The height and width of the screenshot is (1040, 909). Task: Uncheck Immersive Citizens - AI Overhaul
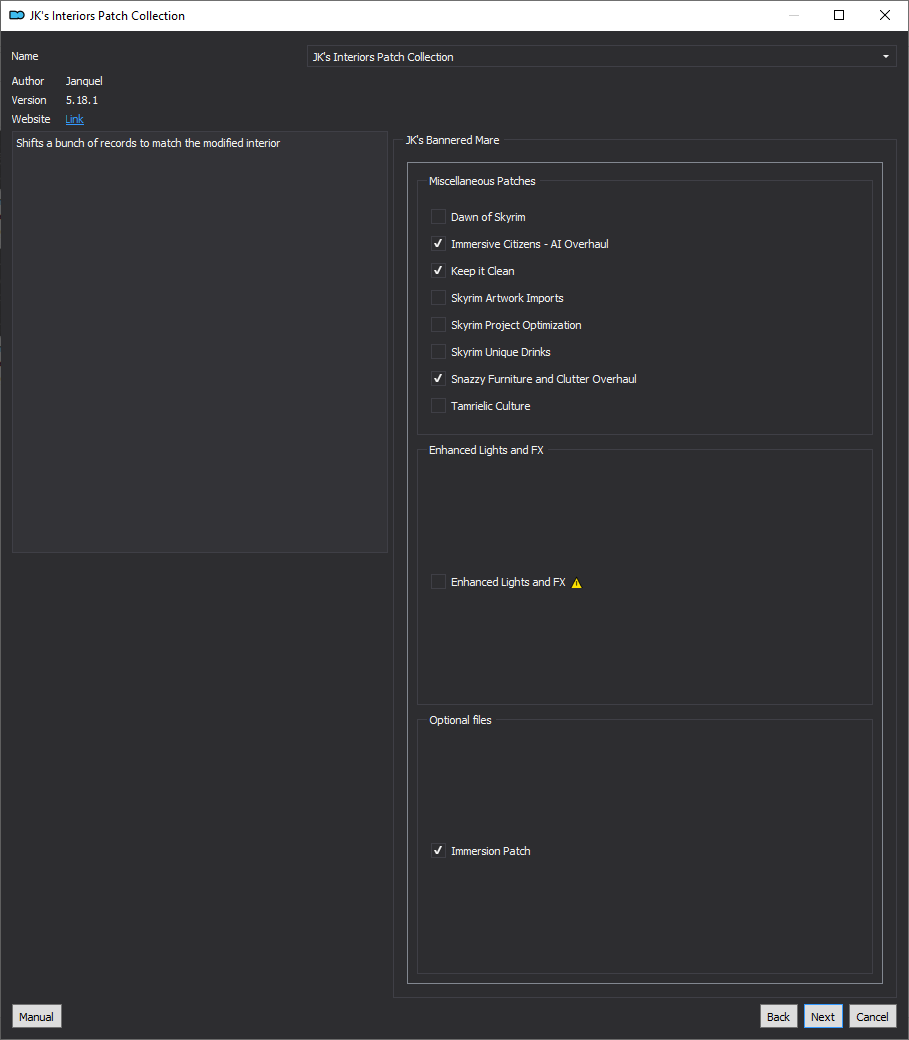pos(438,243)
